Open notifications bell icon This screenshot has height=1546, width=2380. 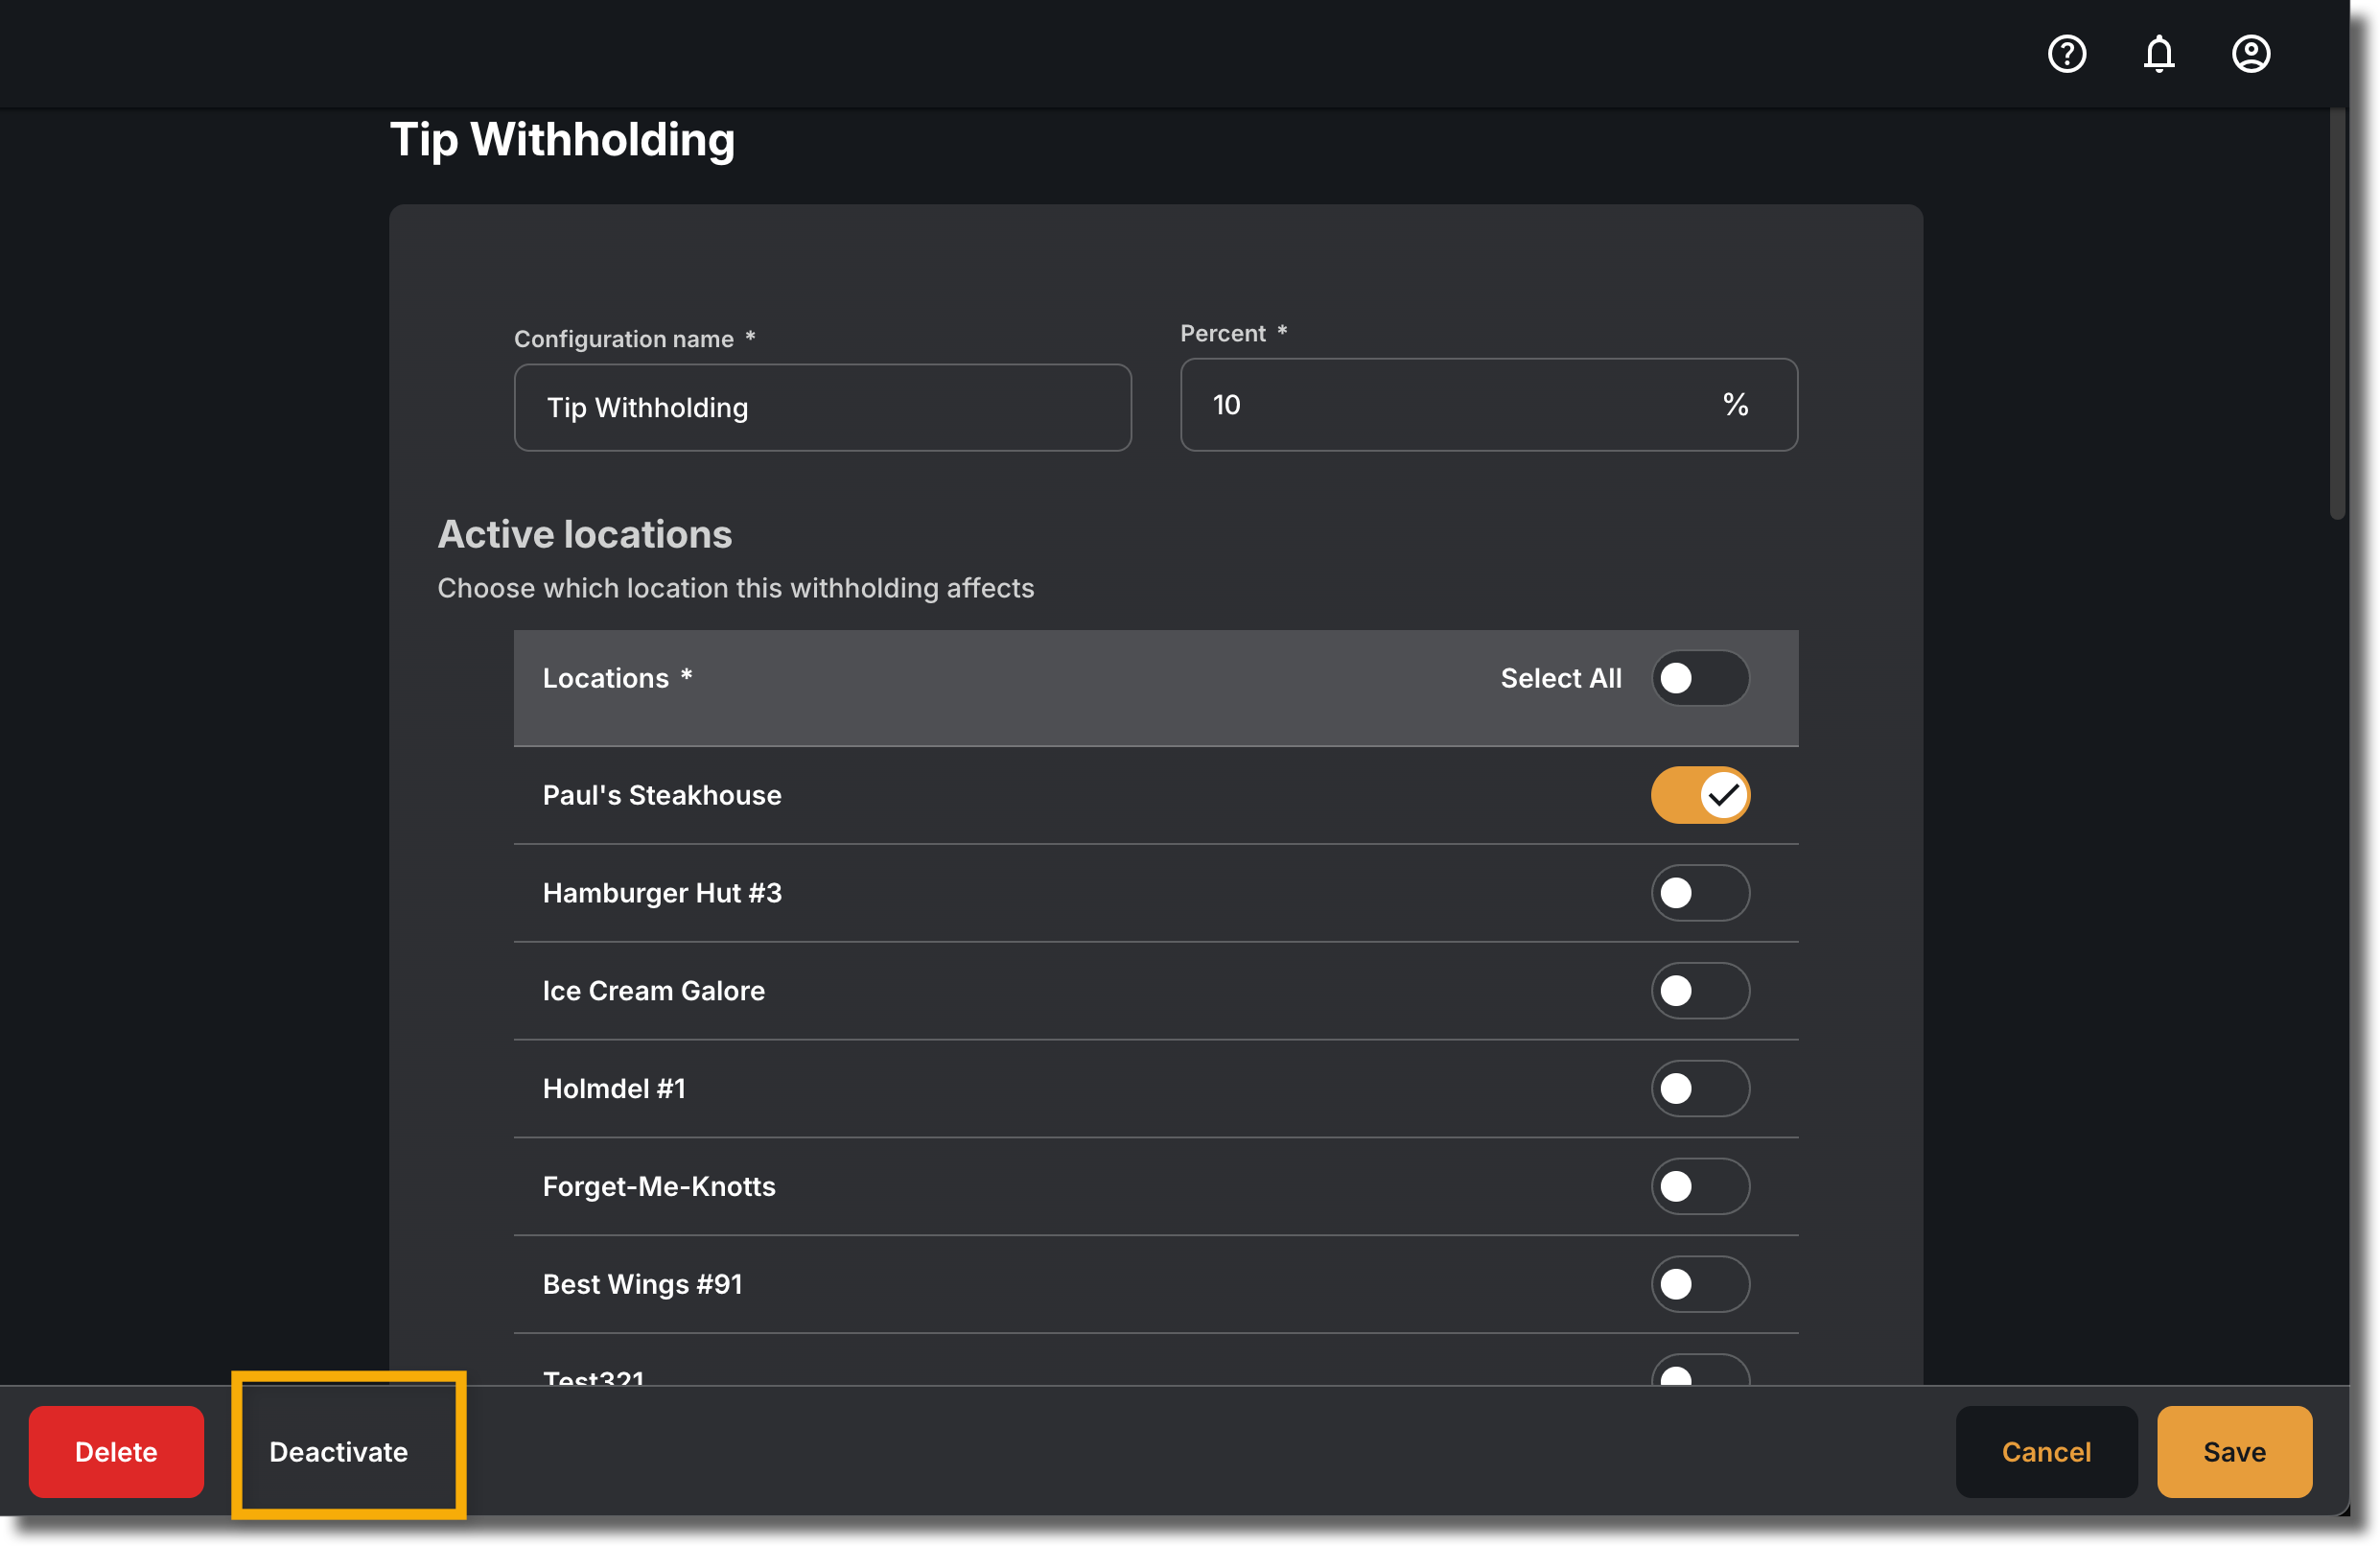[x=2158, y=53]
